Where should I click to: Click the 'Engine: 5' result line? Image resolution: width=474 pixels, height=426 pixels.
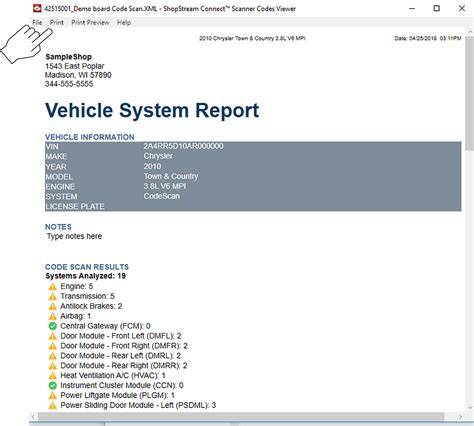coord(77,286)
